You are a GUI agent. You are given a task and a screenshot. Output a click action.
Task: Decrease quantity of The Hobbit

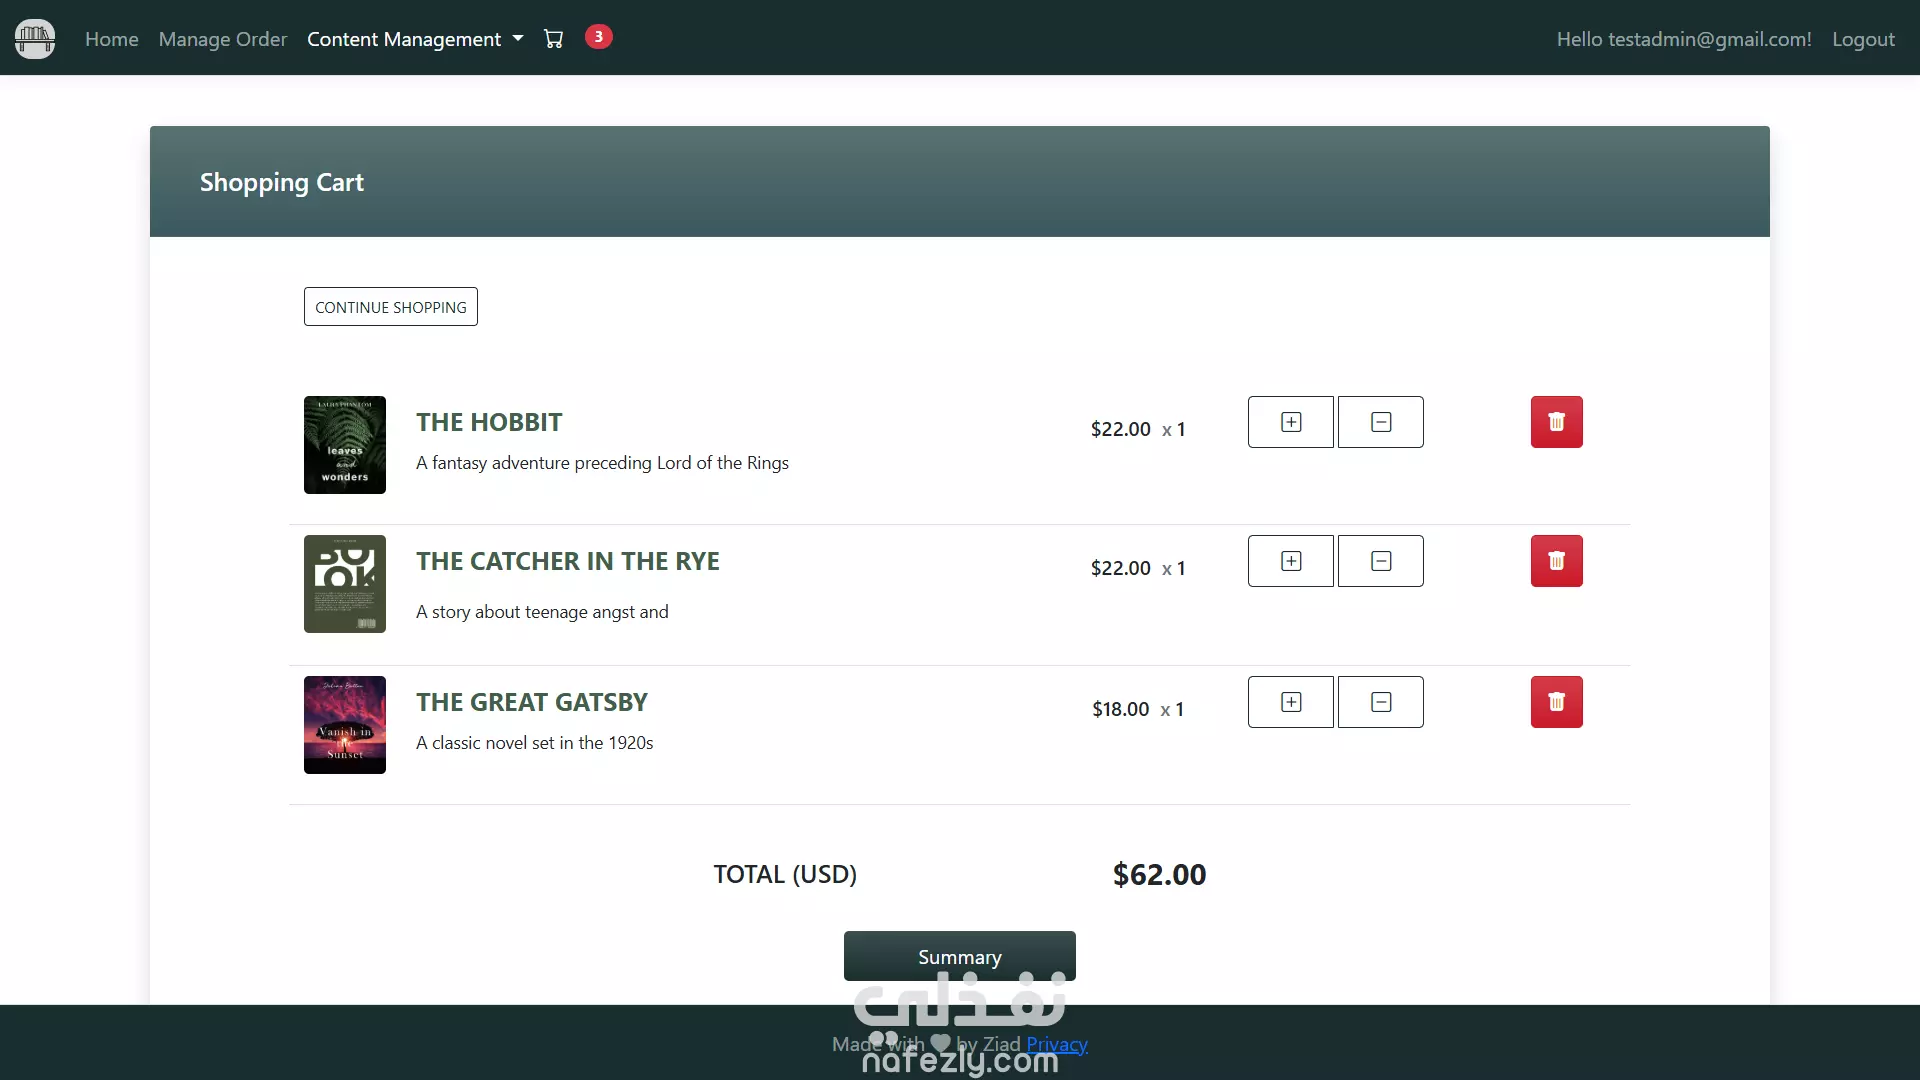(x=1380, y=422)
